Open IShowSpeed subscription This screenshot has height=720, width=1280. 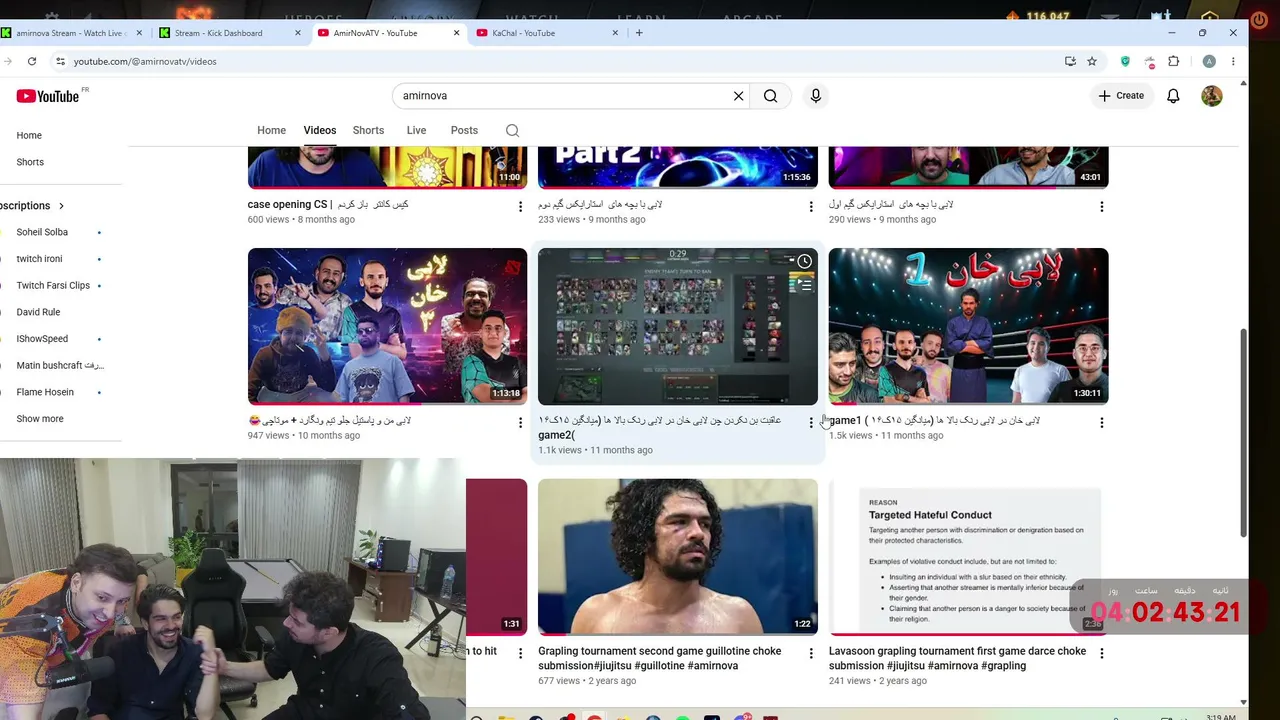coord(42,339)
